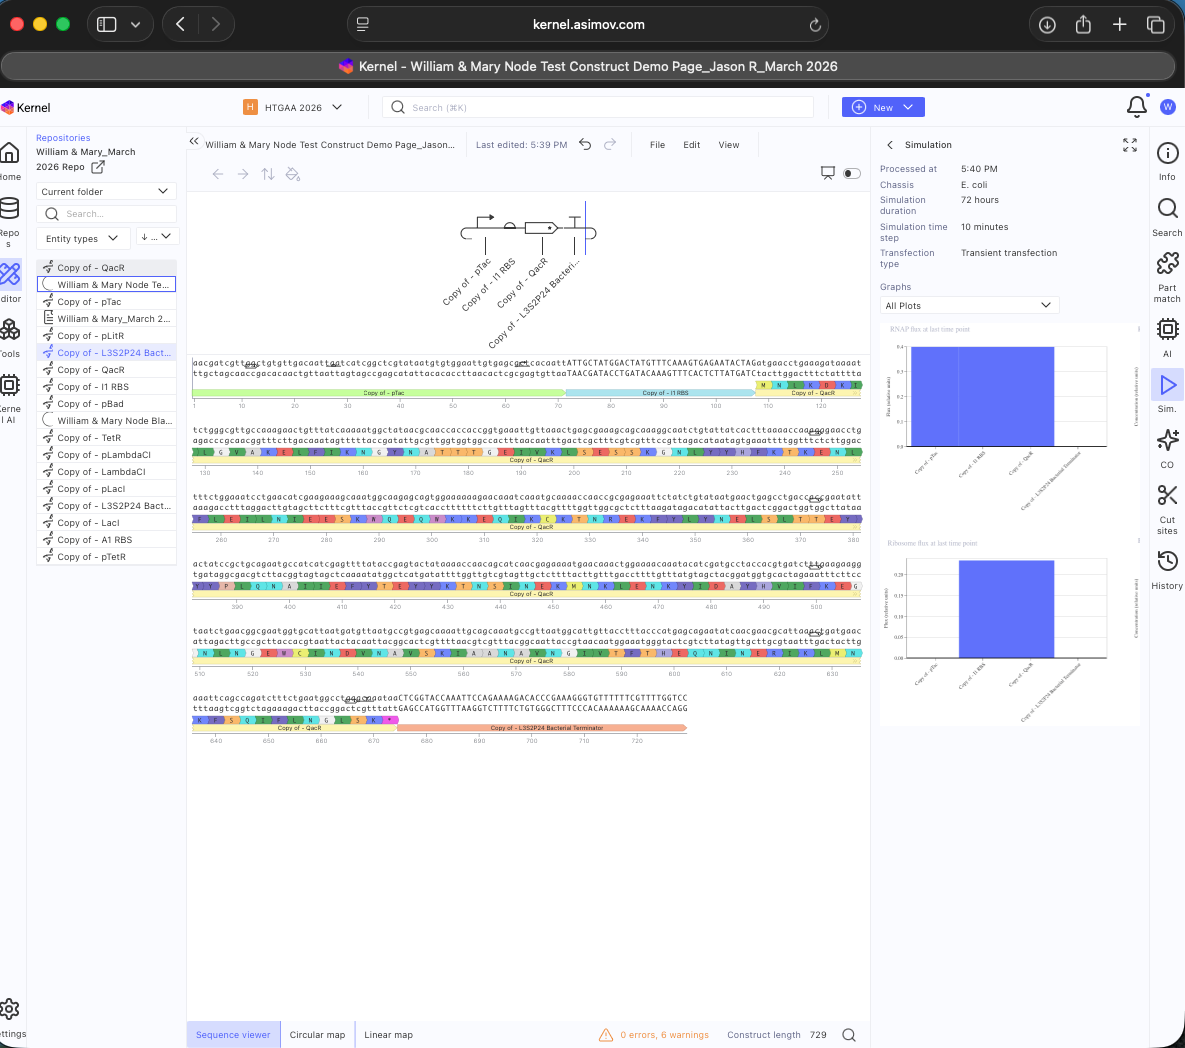The height and width of the screenshot is (1048, 1185).
Task: Open the HTGAA 2026 workspace dropdown
Action: coord(293,107)
